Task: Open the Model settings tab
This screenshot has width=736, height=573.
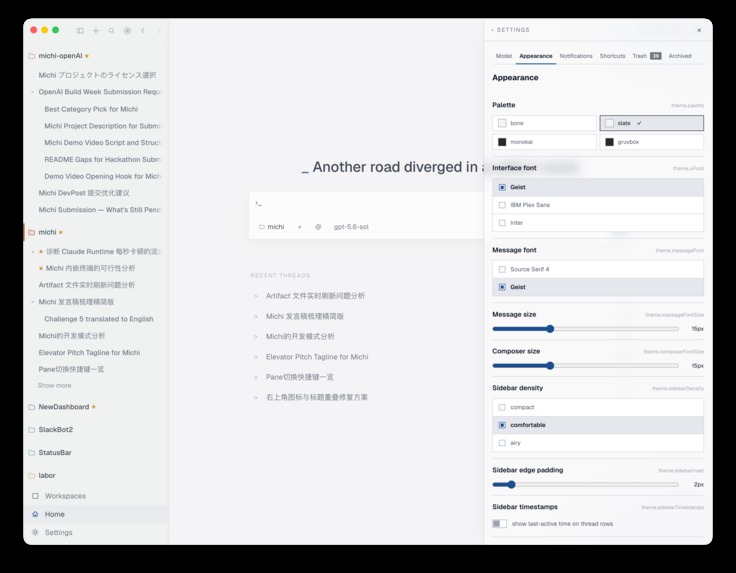Action: (x=504, y=56)
